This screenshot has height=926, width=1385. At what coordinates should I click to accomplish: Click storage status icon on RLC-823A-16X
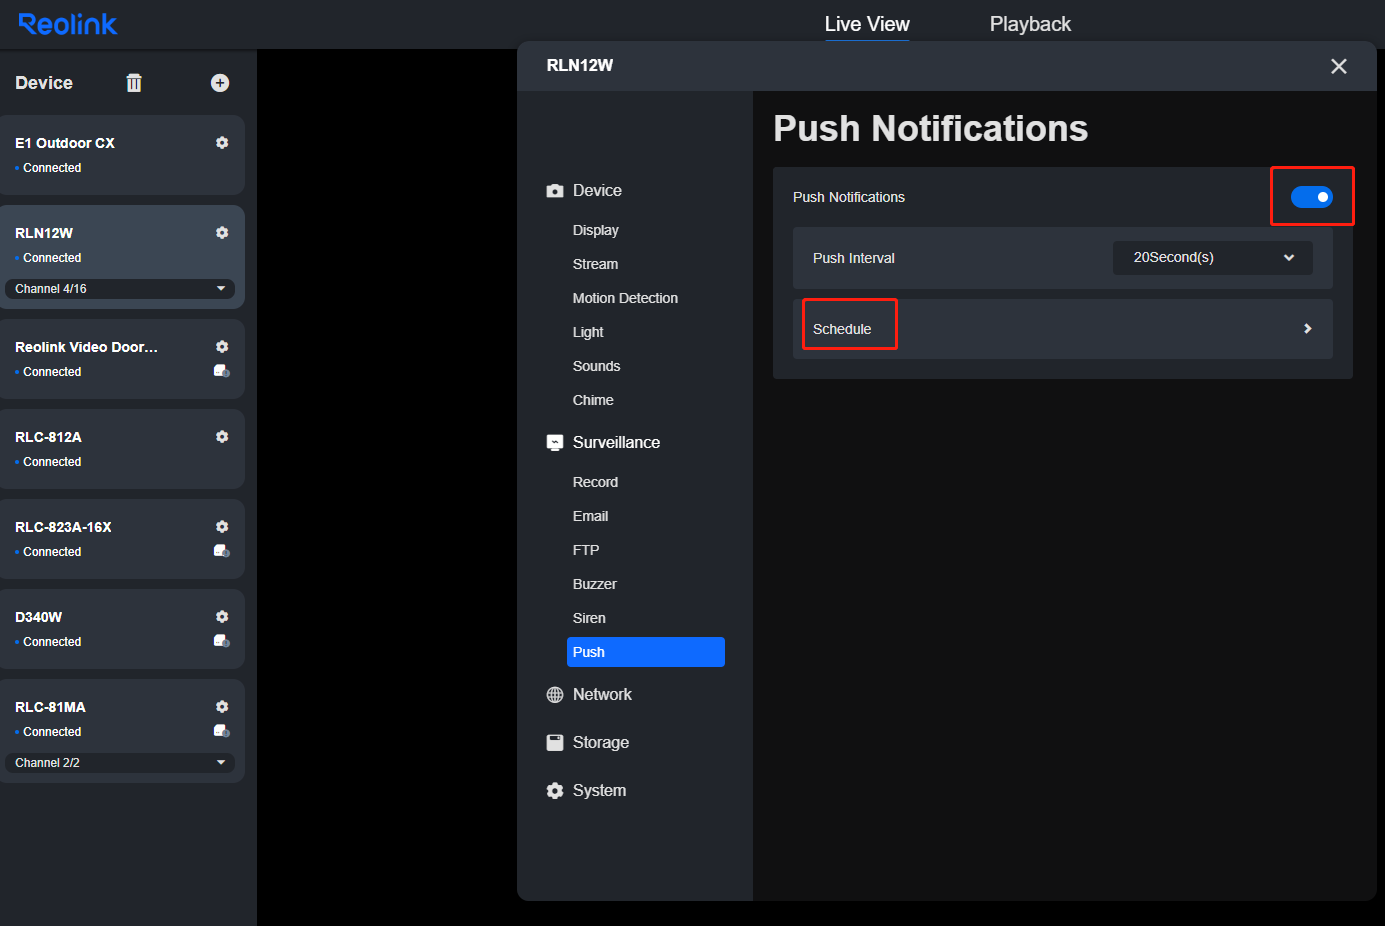tap(222, 551)
